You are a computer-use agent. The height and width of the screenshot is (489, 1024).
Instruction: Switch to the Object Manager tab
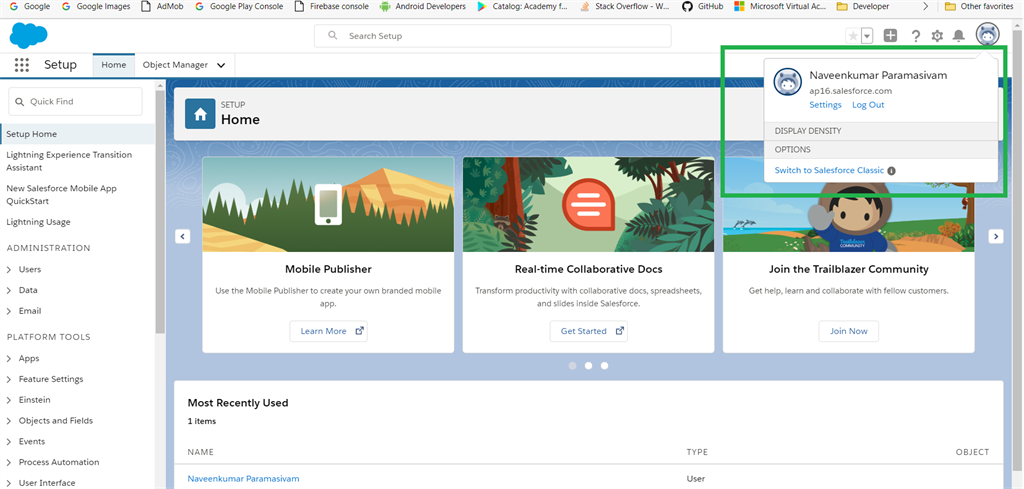[175, 65]
